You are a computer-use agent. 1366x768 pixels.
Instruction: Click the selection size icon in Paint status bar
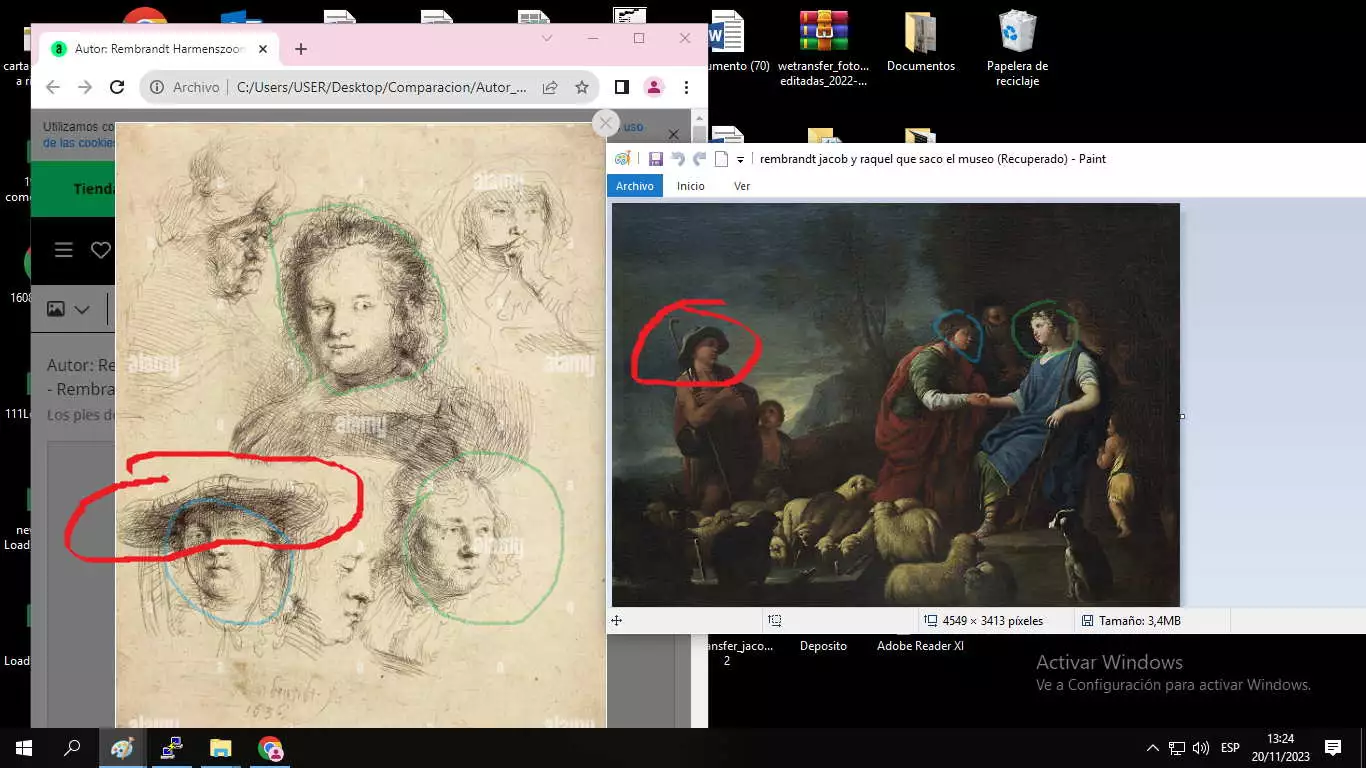(x=774, y=621)
